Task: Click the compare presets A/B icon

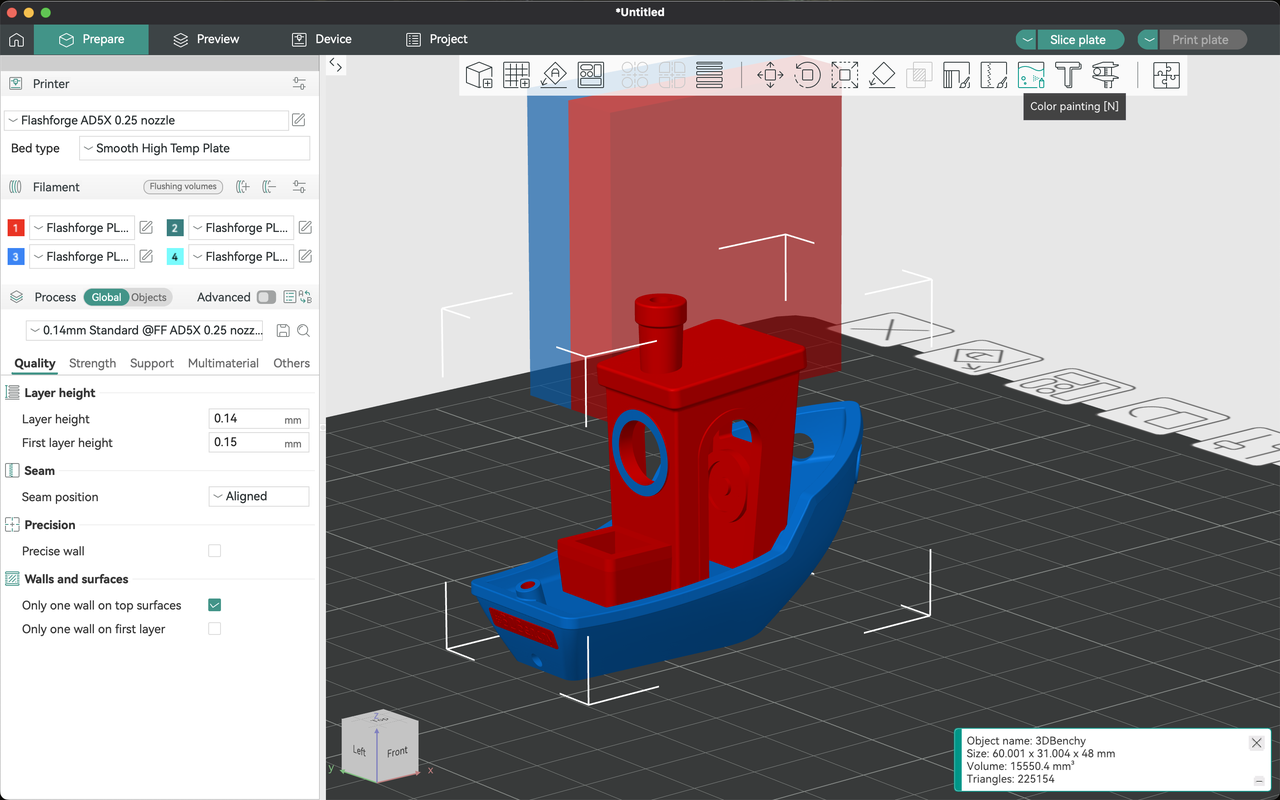Action: 305,297
